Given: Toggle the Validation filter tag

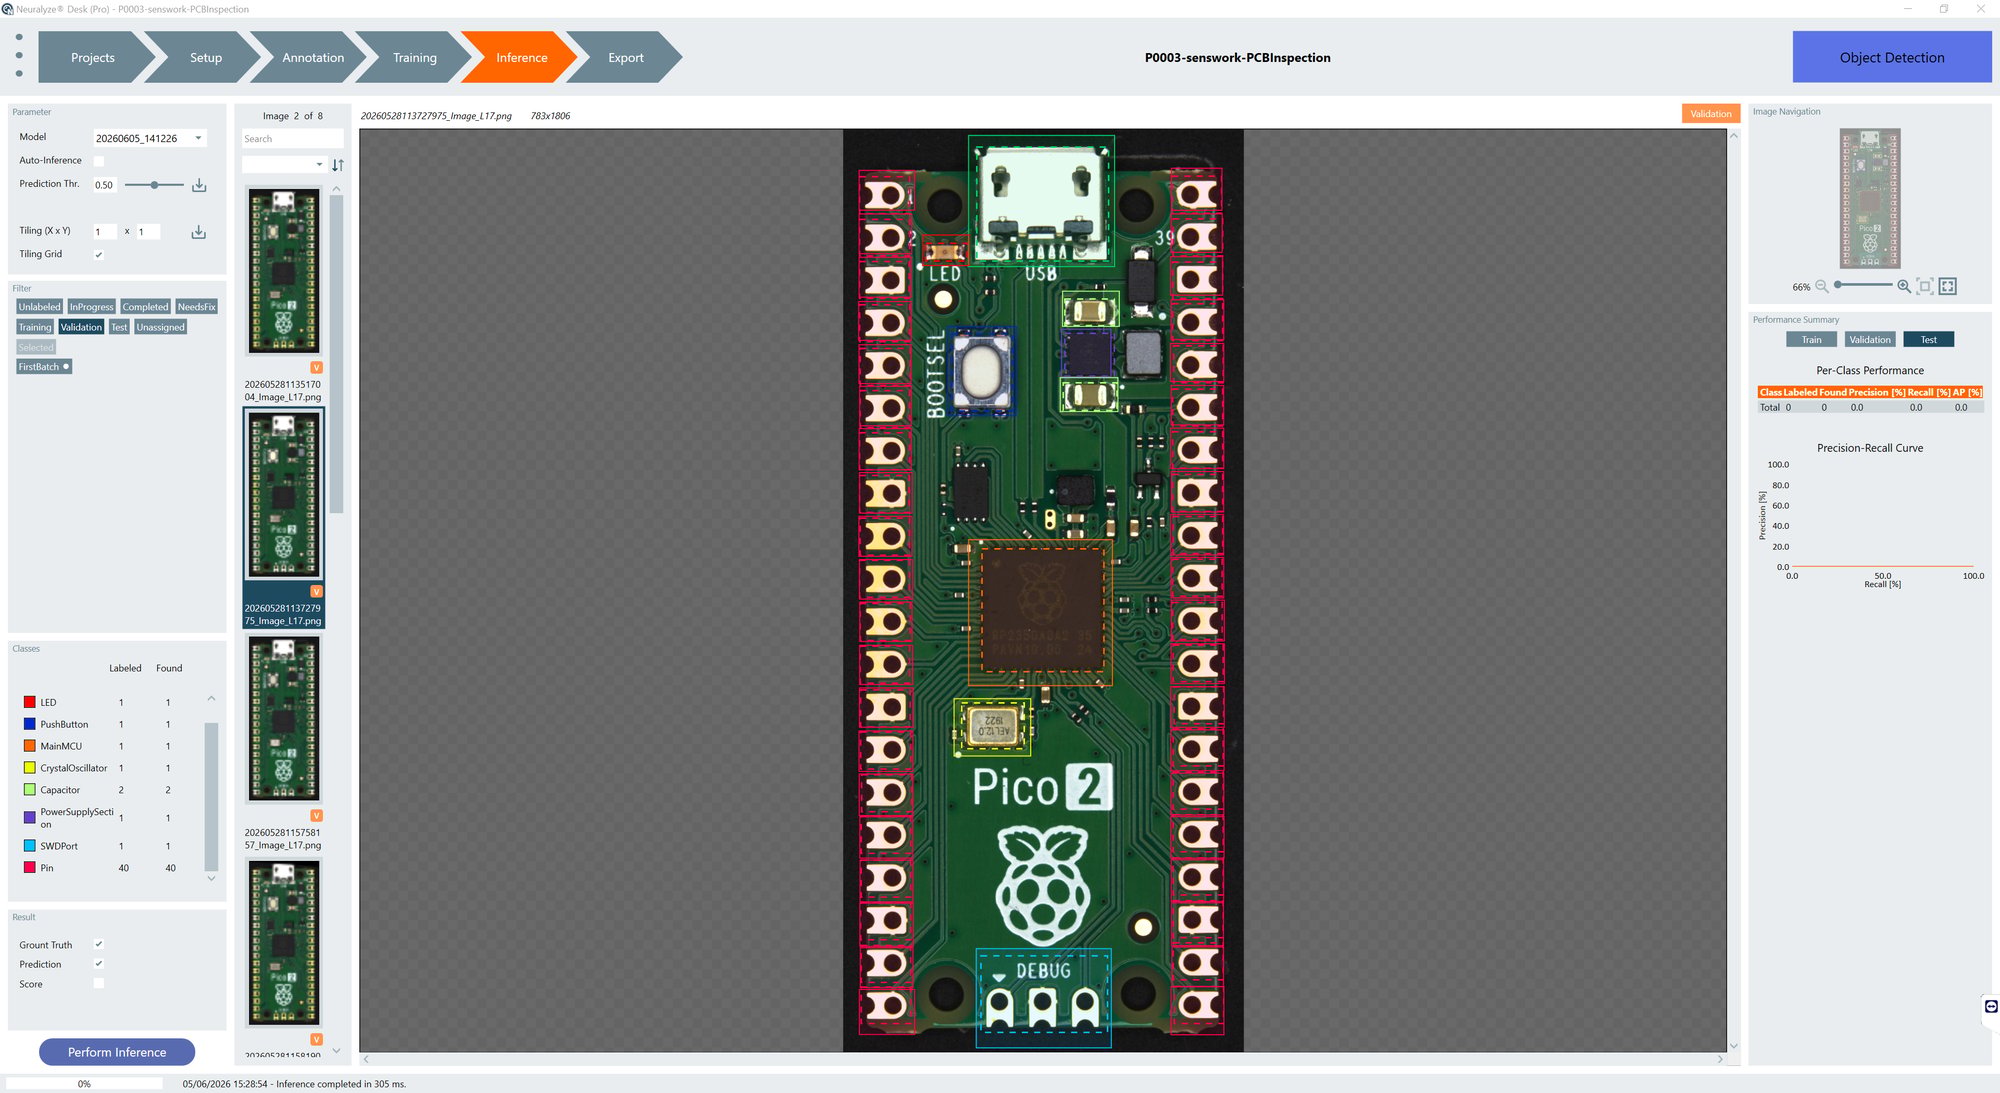Looking at the screenshot, I should pyautogui.click(x=81, y=327).
